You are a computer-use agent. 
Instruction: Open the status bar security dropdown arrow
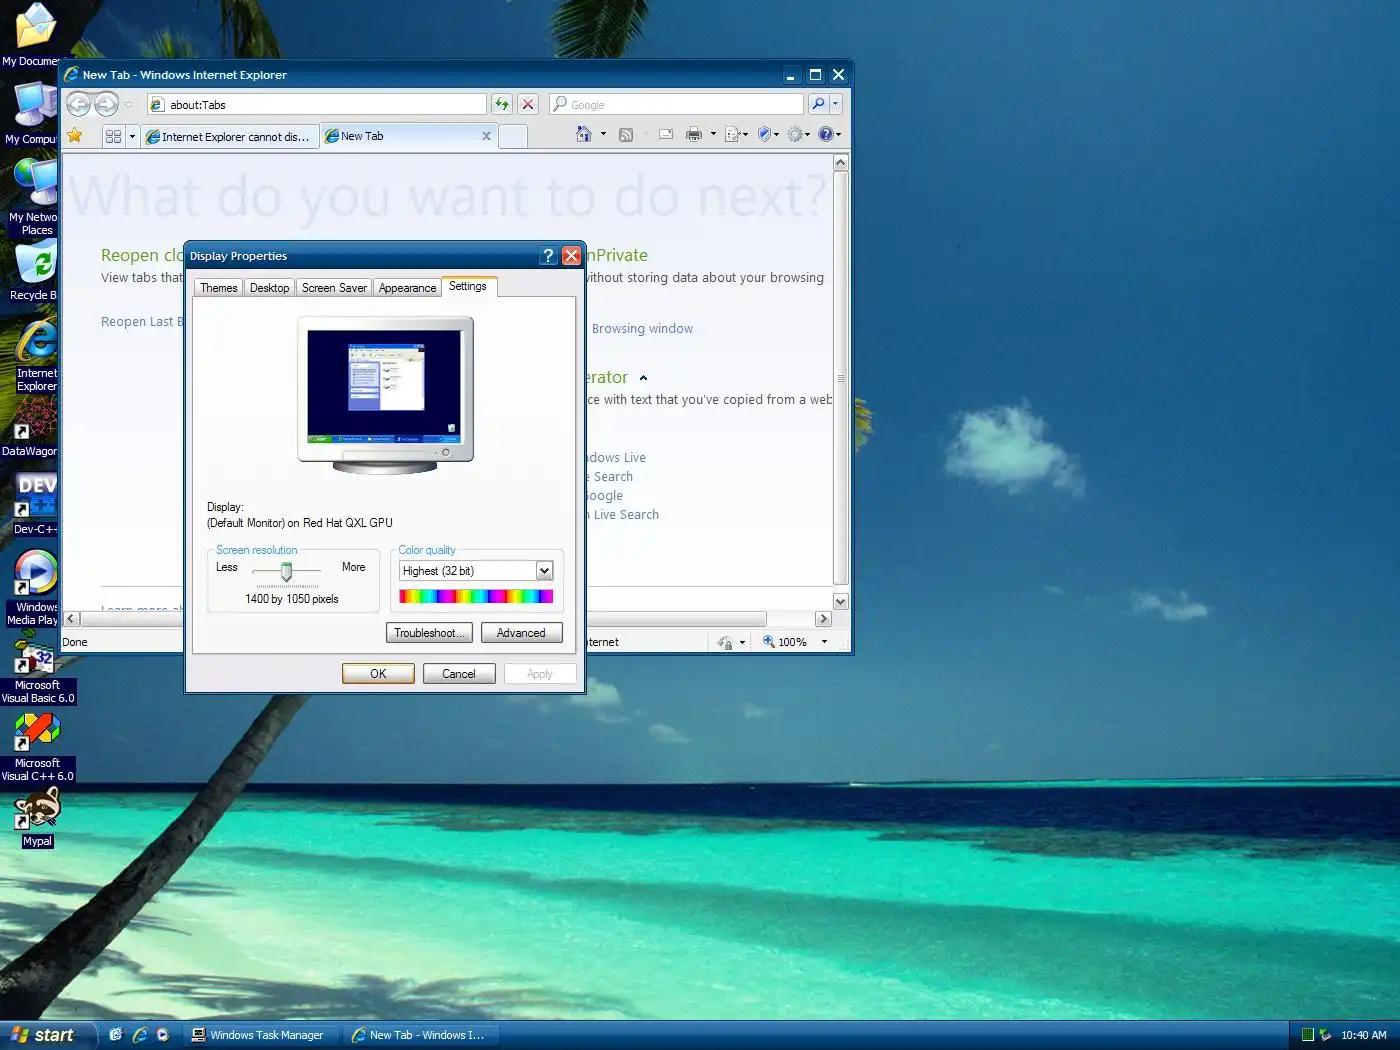point(743,643)
